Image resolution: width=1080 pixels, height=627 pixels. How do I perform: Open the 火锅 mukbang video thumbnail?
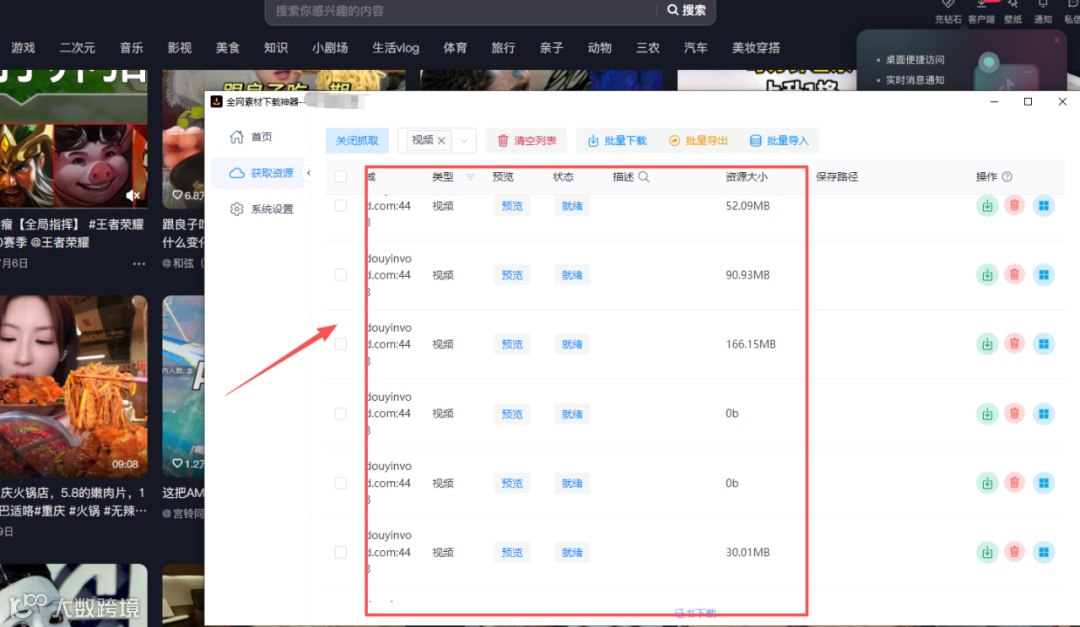[74, 386]
